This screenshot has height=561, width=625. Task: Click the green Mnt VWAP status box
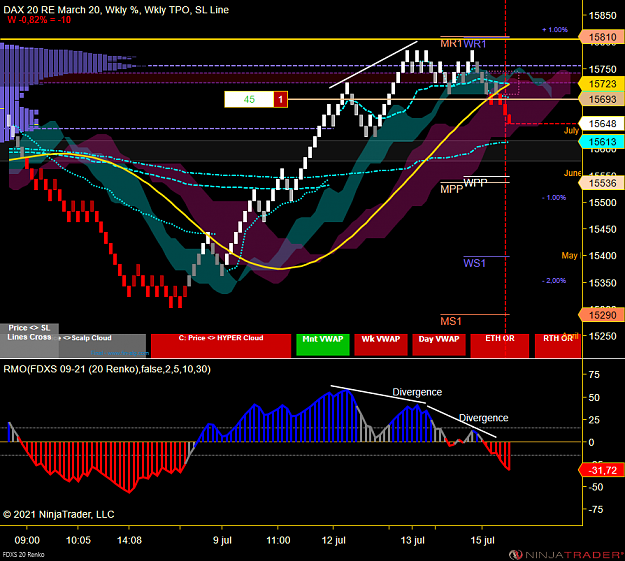323,344
